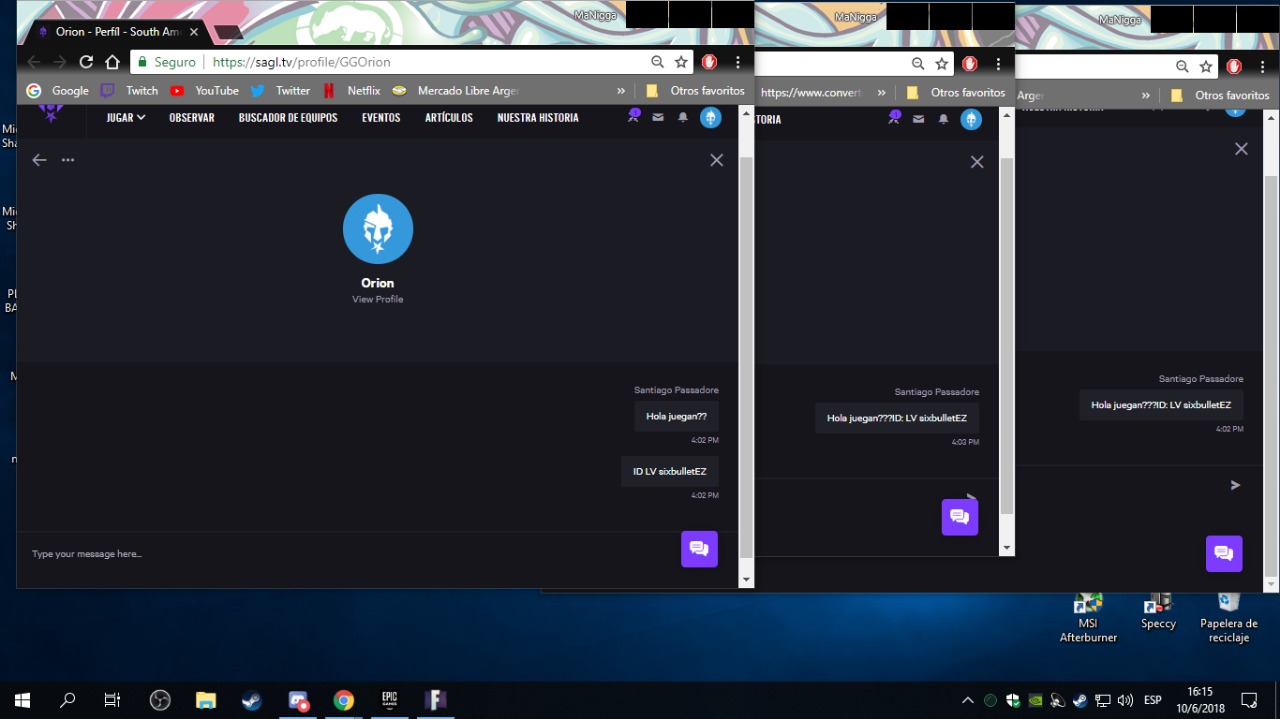Open the OBSERVAR menu item
Image resolution: width=1280 pixels, height=719 pixels.
point(192,118)
